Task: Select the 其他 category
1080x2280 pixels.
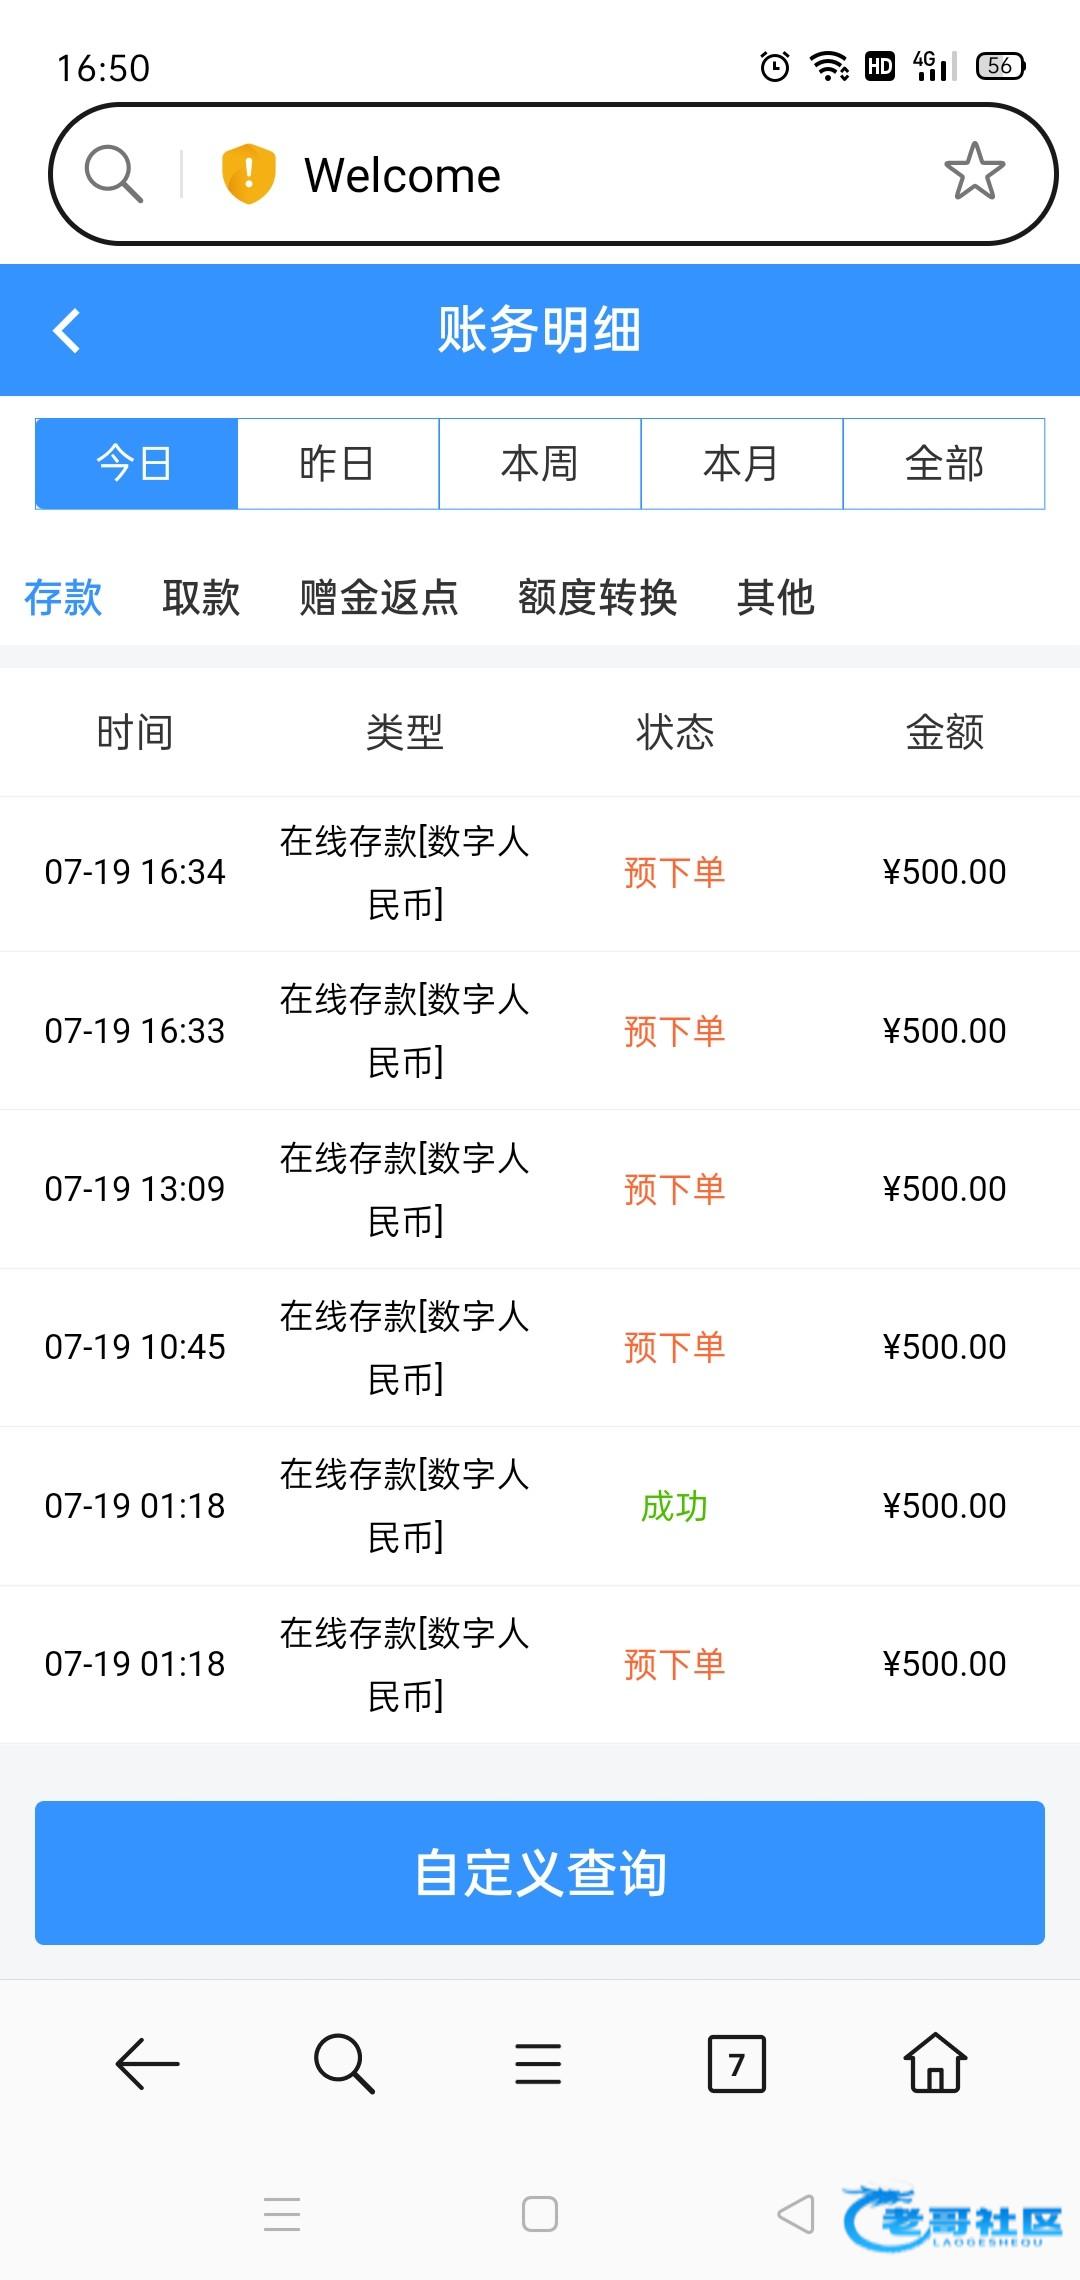Action: tap(775, 598)
